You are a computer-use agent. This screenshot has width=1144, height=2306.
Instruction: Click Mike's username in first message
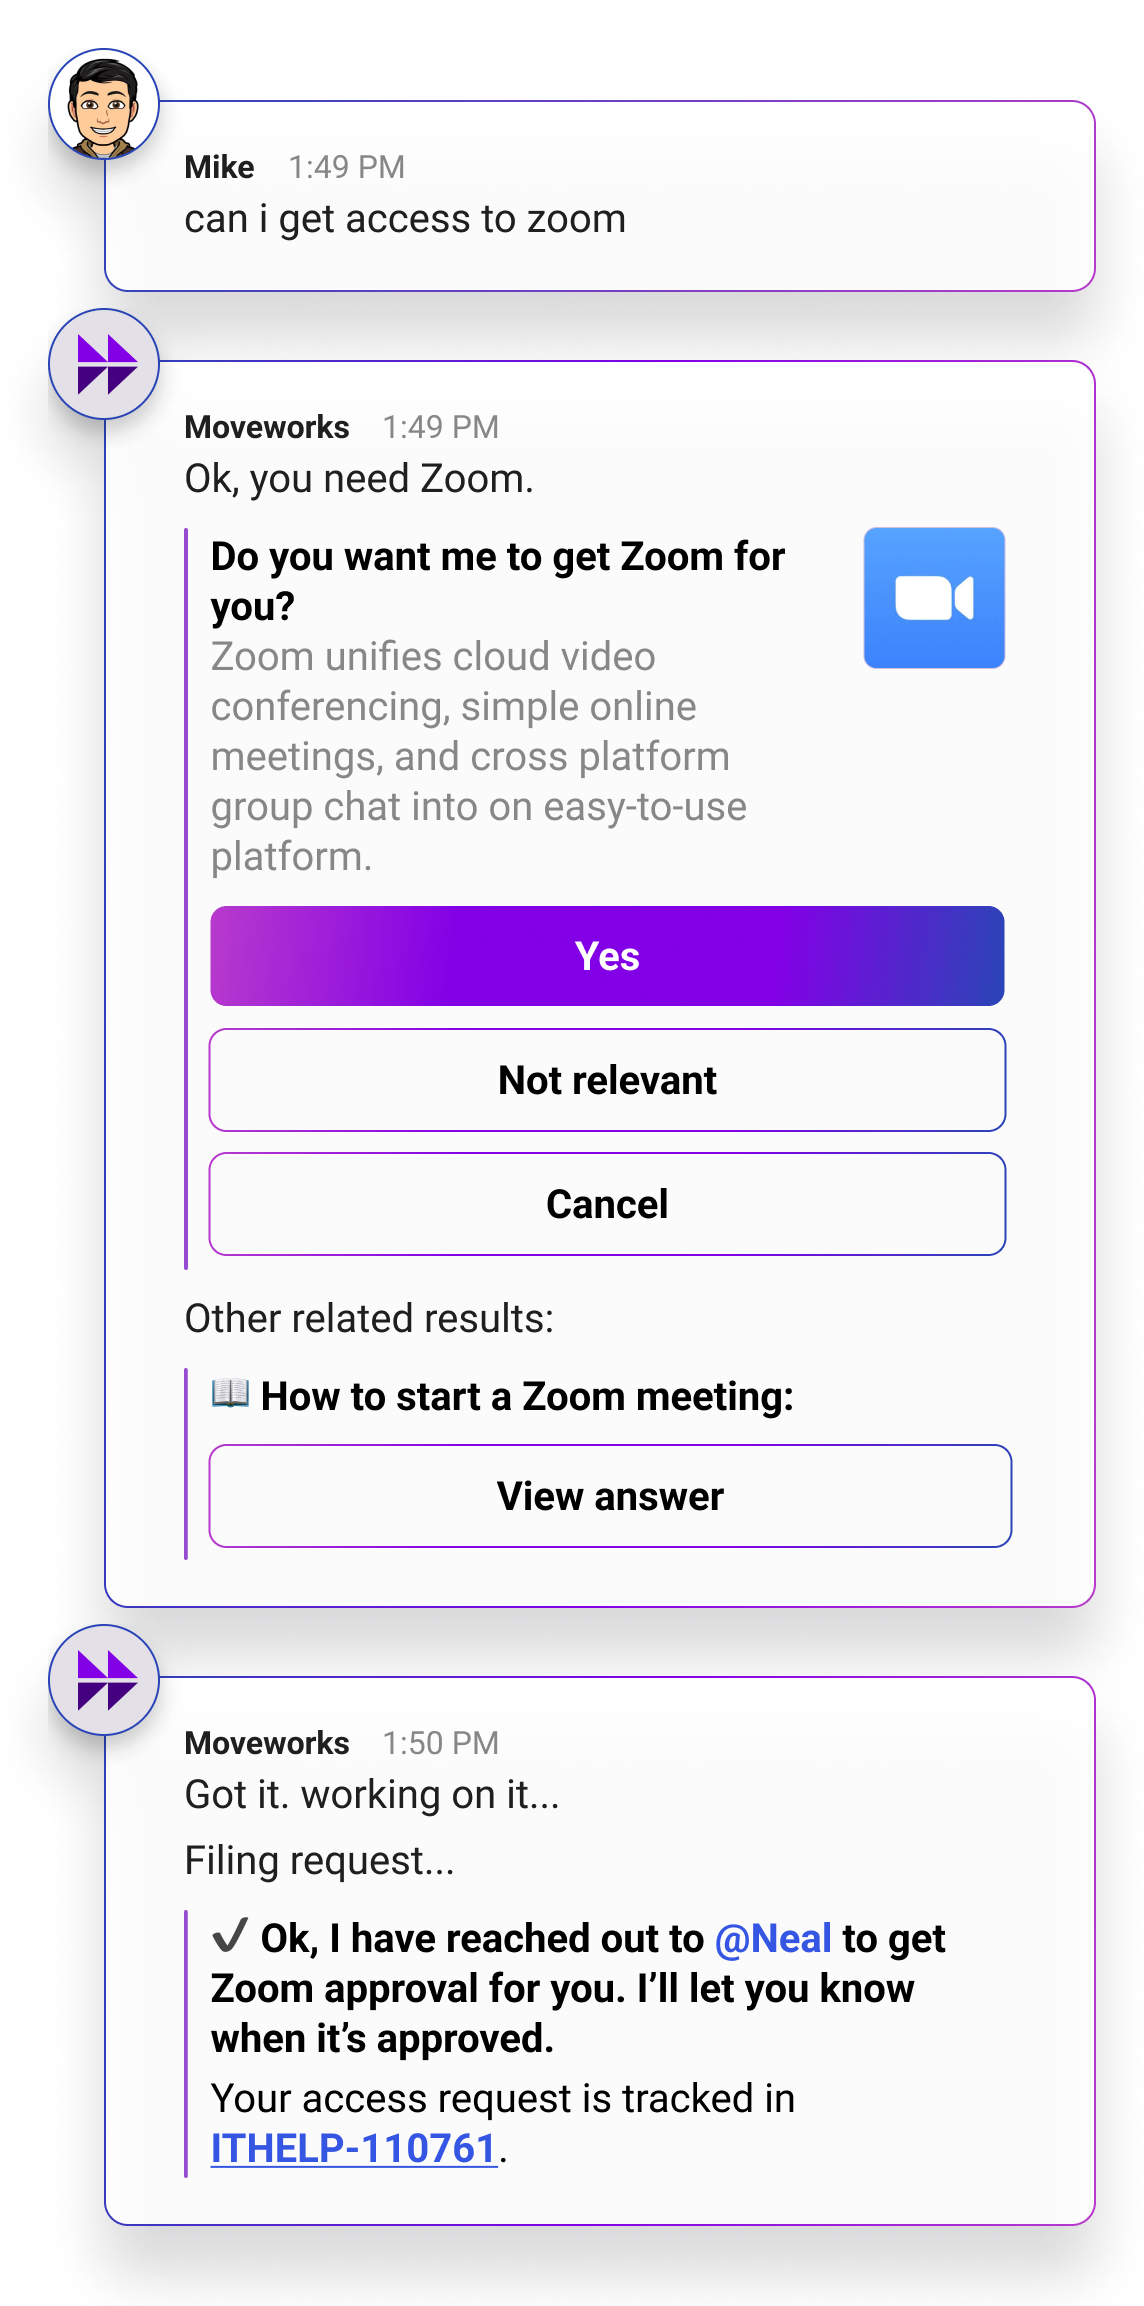pyautogui.click(x=219, y=167)
